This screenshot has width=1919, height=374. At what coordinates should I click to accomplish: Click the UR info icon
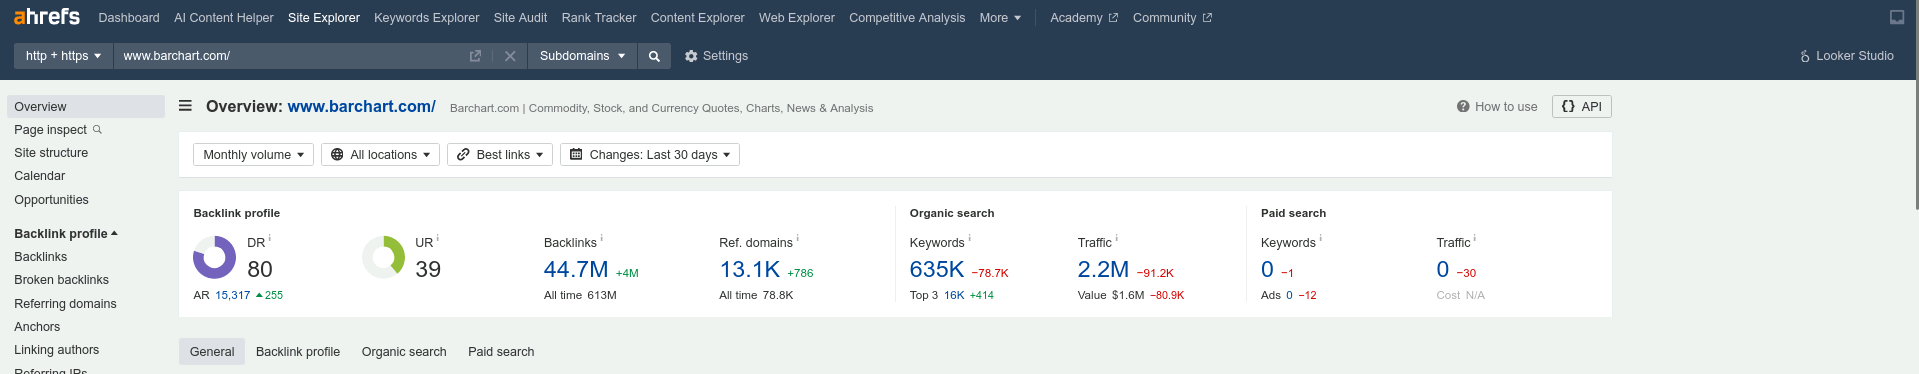point(438,238)
